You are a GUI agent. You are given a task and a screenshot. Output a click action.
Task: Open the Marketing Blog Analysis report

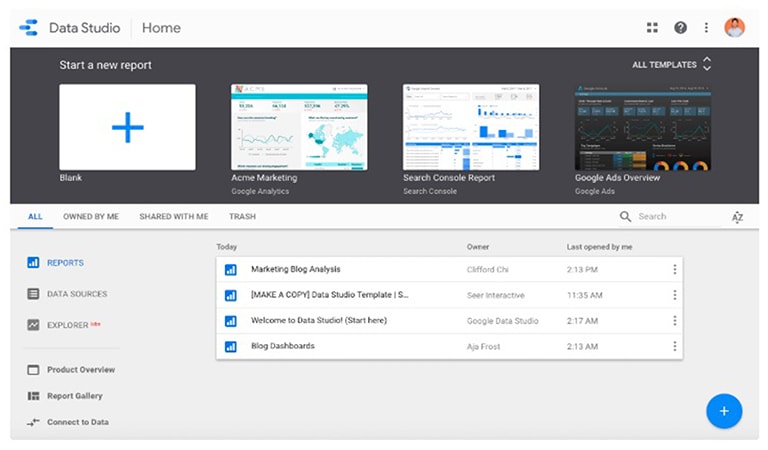(x=295, y=269)
